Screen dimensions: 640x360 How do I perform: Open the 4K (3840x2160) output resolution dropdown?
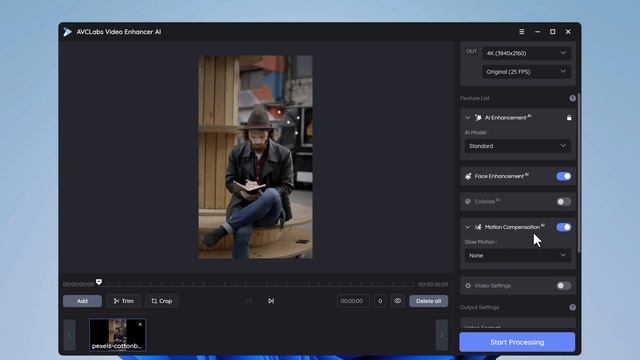(526, 53)
